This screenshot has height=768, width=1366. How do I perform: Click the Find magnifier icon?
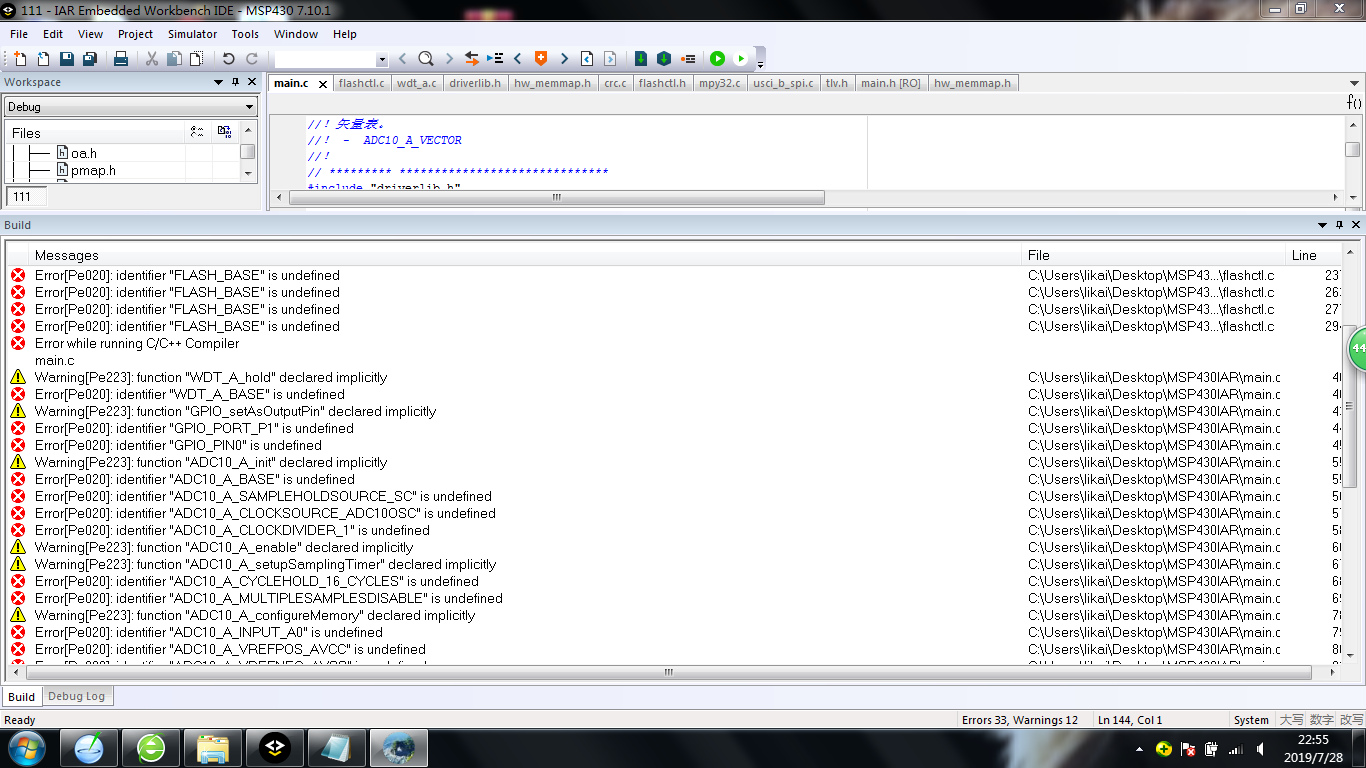pos(425,59)
